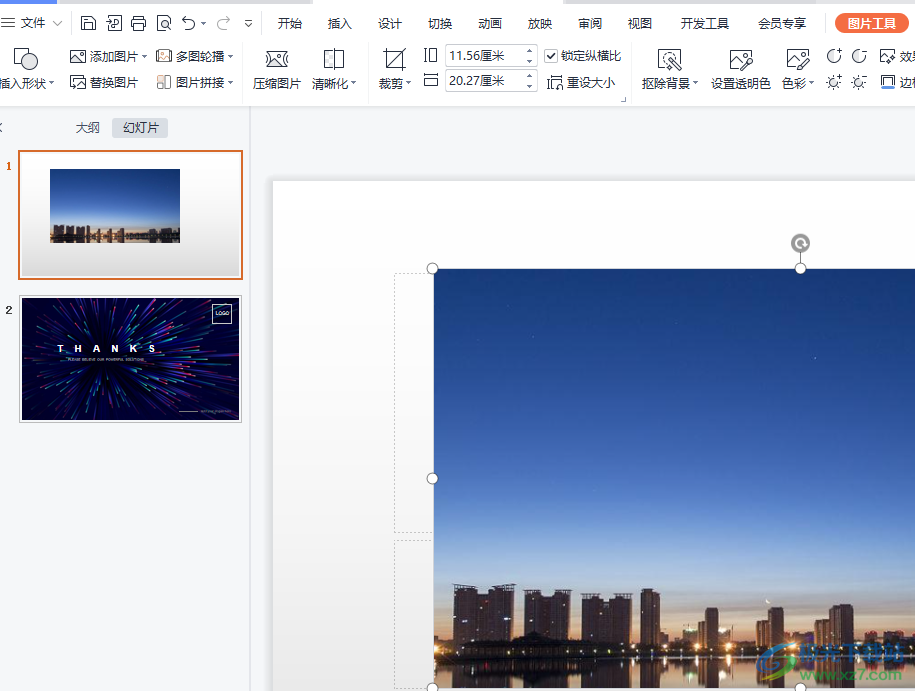Click 图片拼接 button

coord(190,82)
